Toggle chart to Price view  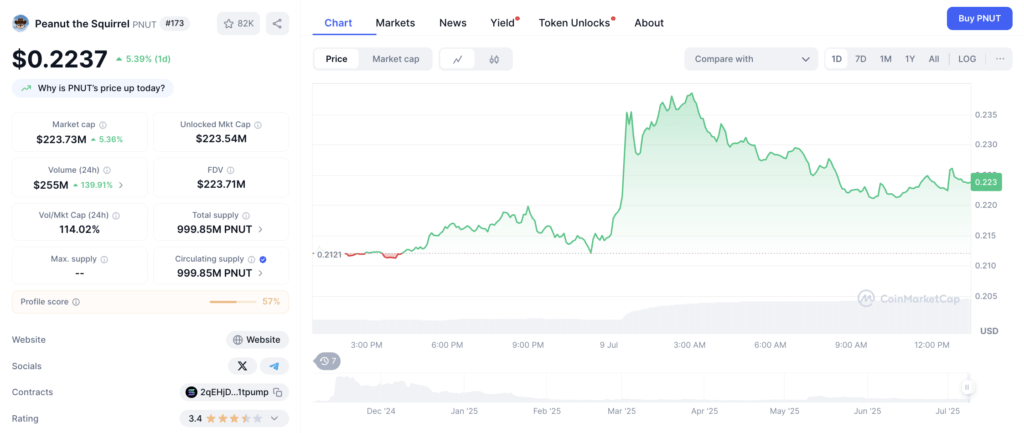point(336,59)
